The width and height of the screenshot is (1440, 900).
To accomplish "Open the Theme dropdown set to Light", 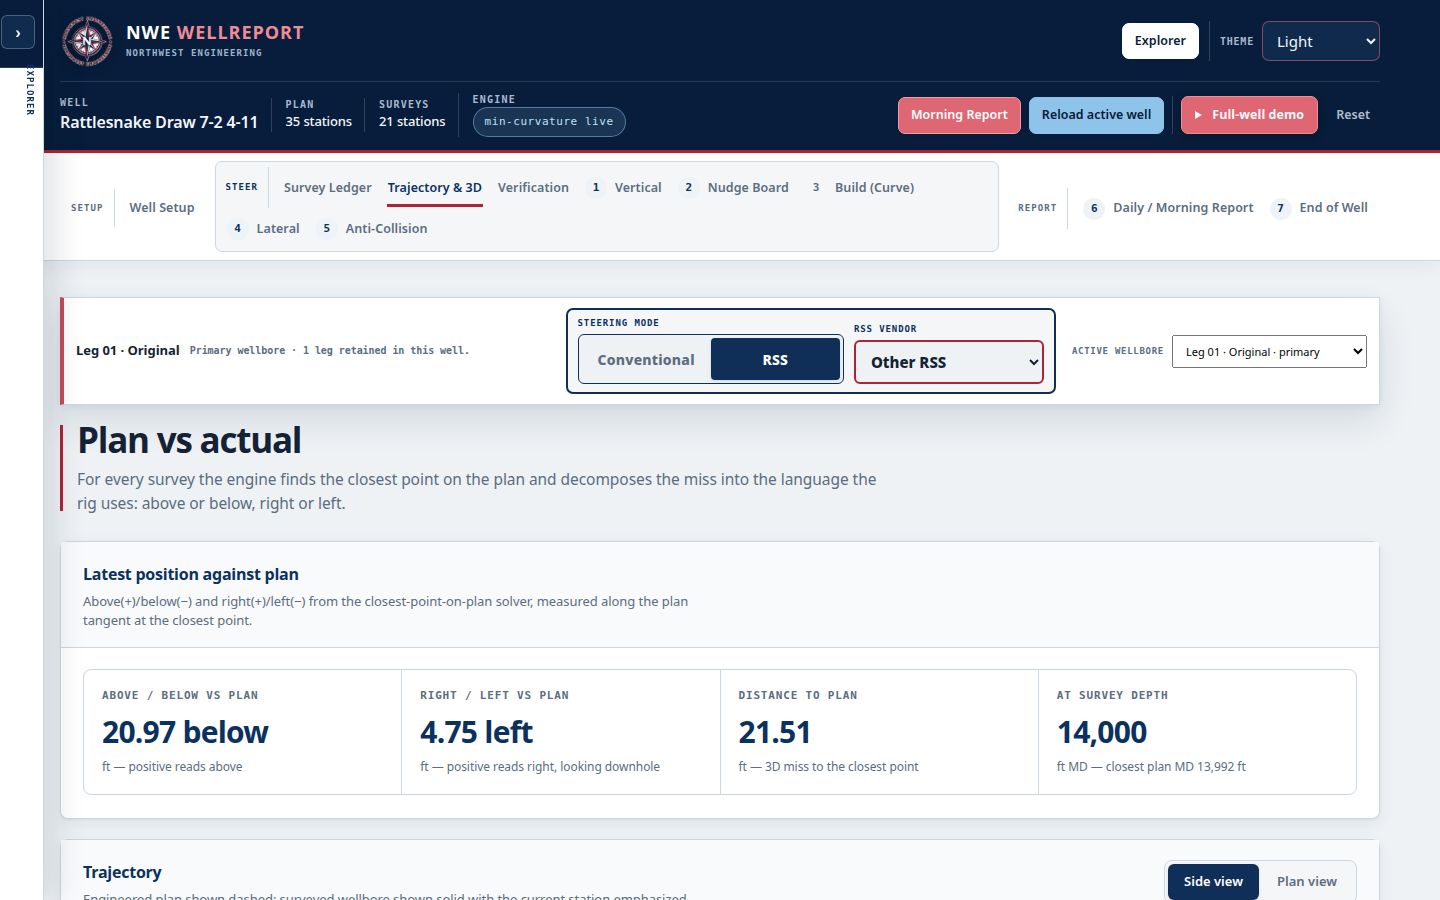I will 1321,41.
